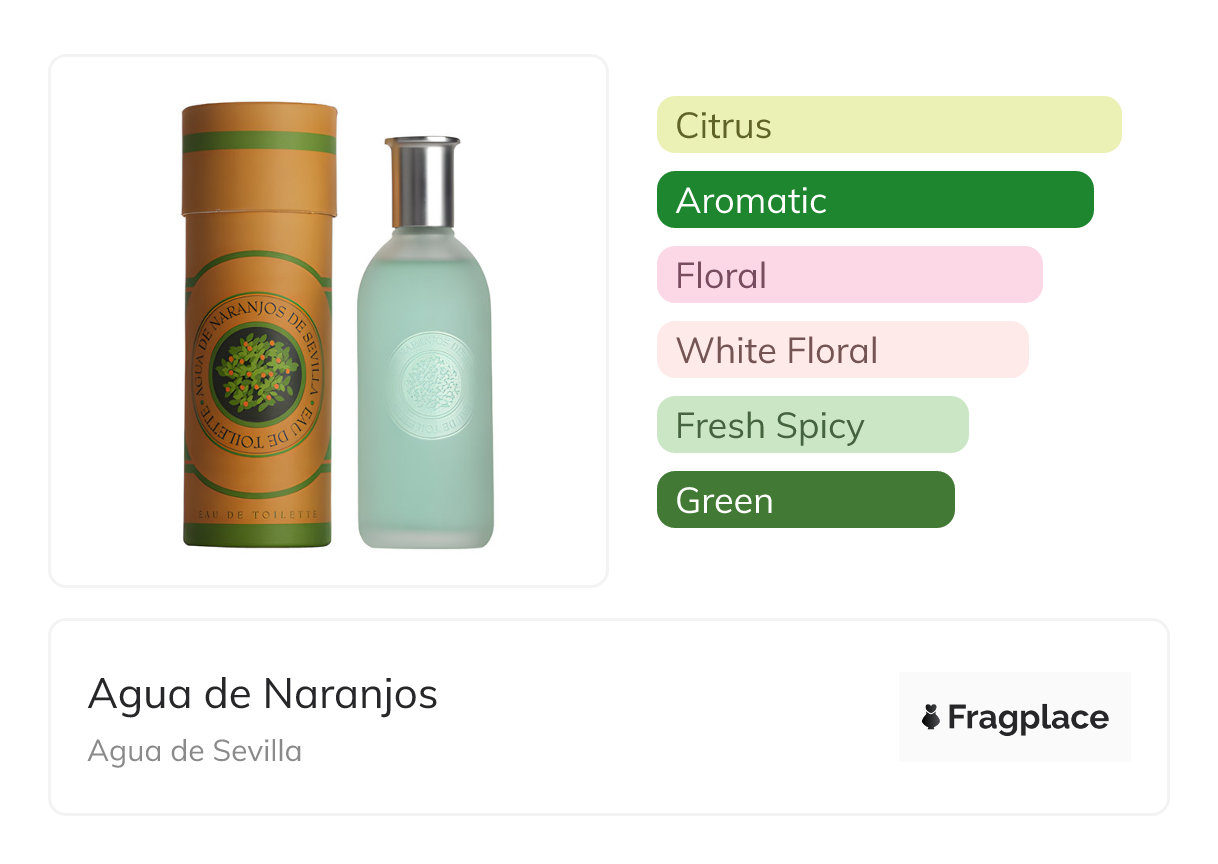
Task: Select the Aromatic accord bar
Action: pos(875,200)
